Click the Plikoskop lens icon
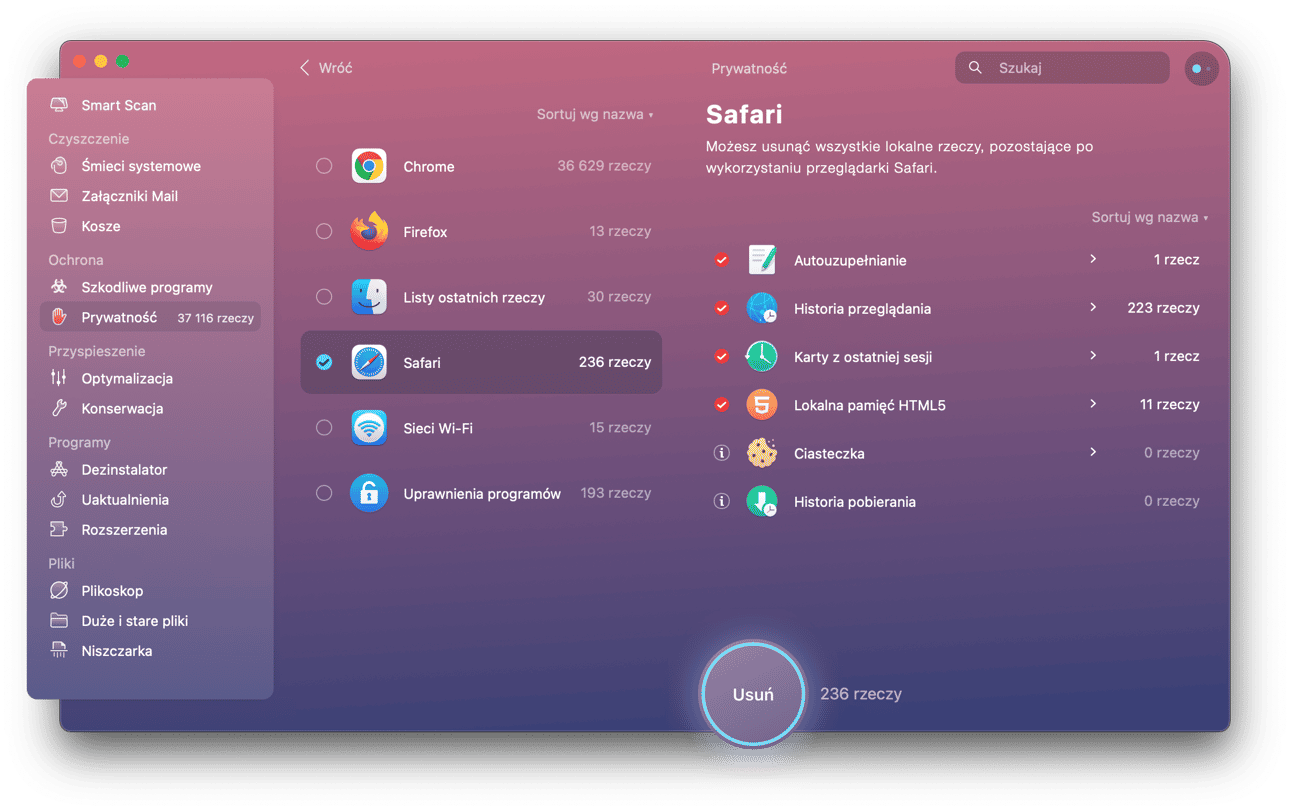The height and width of the screenshot is (811, 1290). 59,590
